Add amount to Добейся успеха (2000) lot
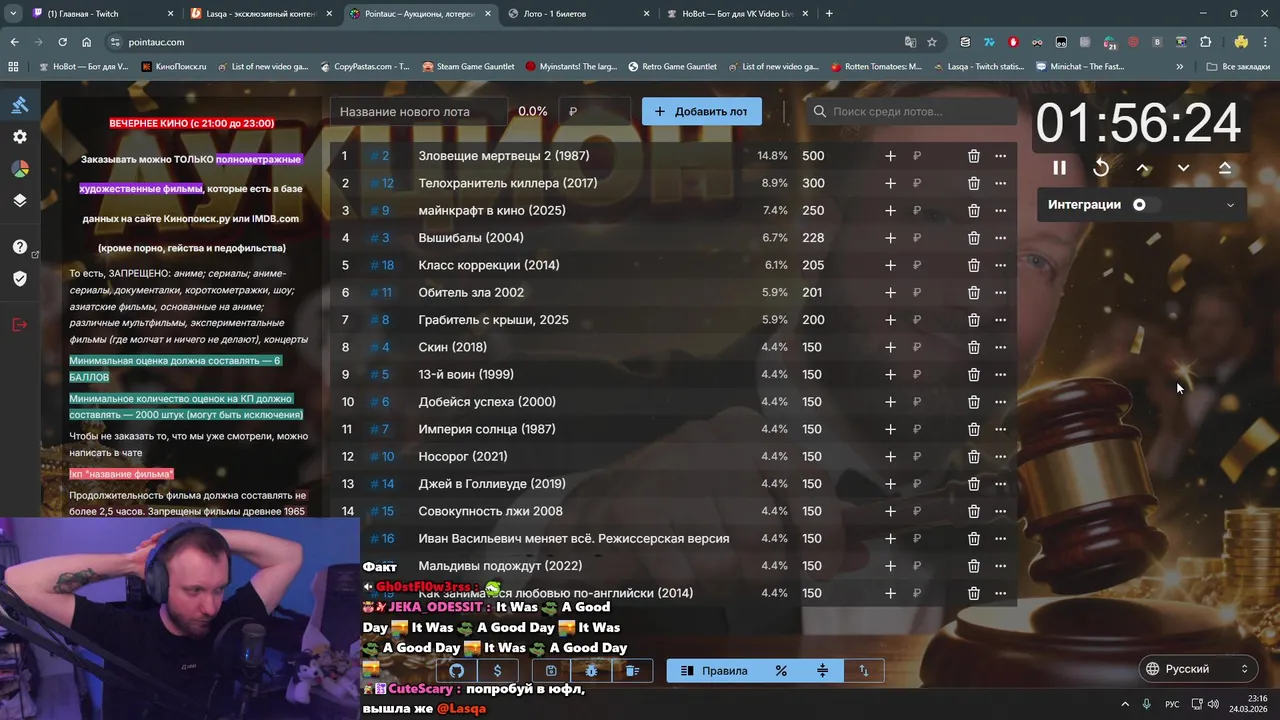 pos(890,402)
